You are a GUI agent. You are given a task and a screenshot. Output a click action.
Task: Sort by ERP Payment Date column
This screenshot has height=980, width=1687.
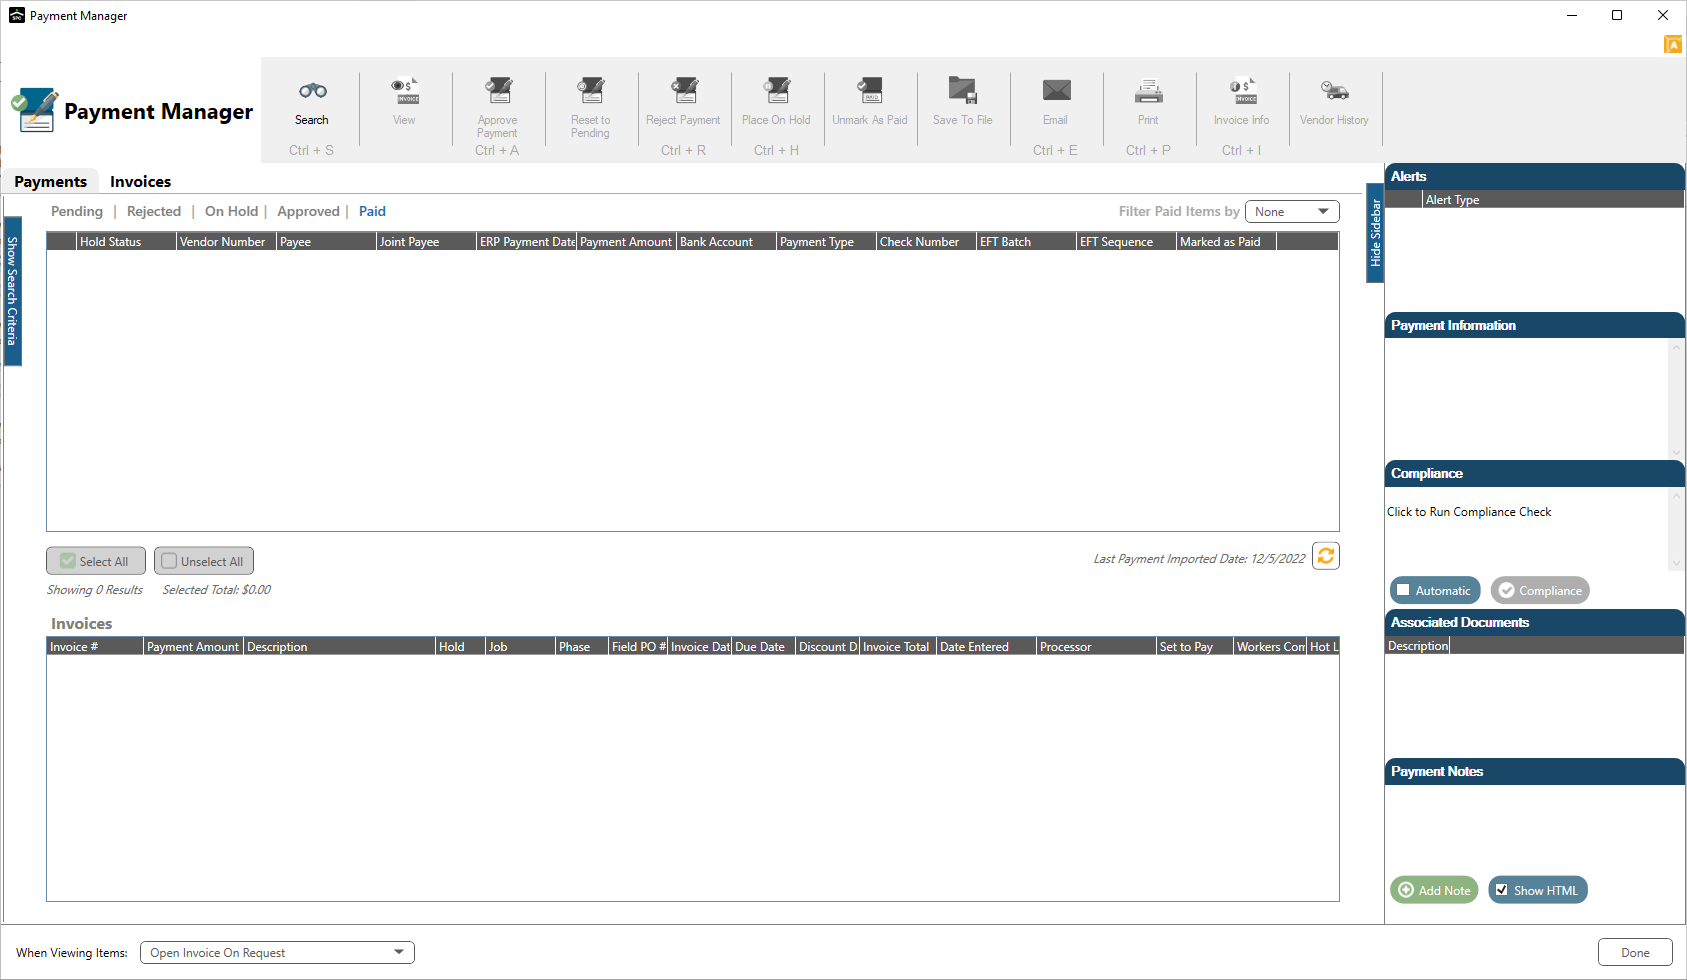click(x=527, y=242)
